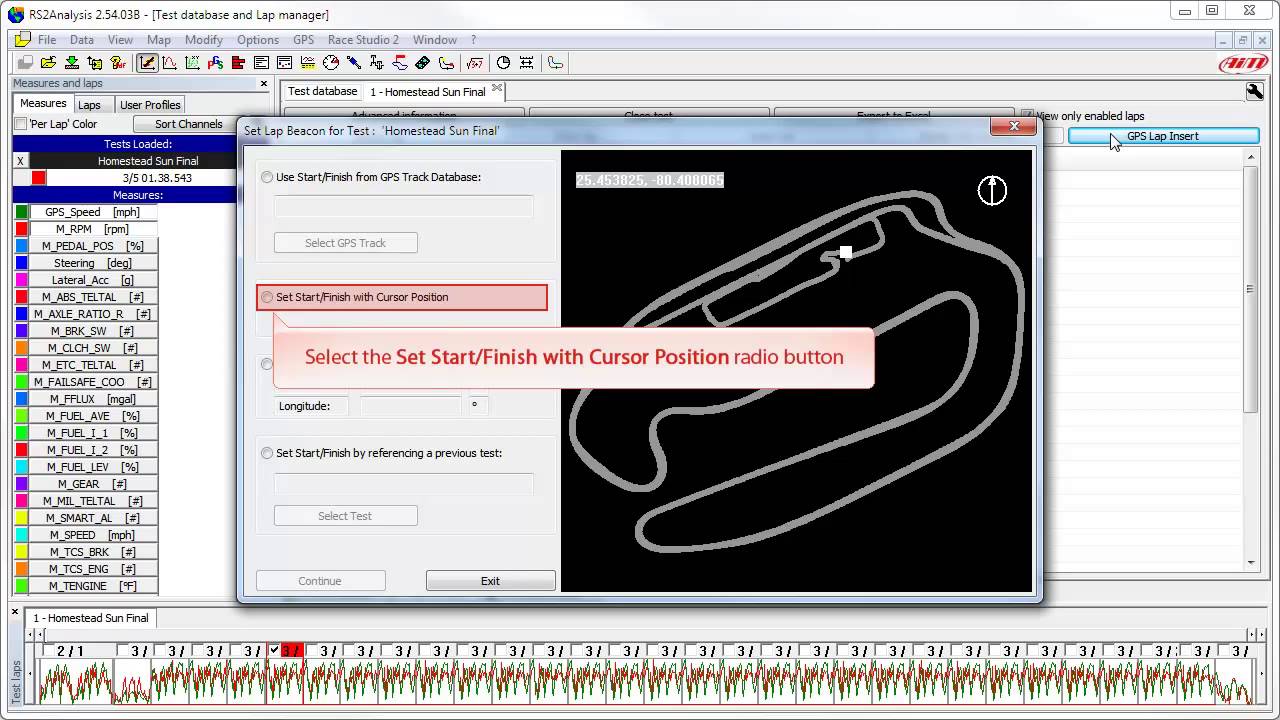Screen dimensions: 1280x720
Task: Click the green download arrow toolbar icon
Action: click(x=72, y=63)
